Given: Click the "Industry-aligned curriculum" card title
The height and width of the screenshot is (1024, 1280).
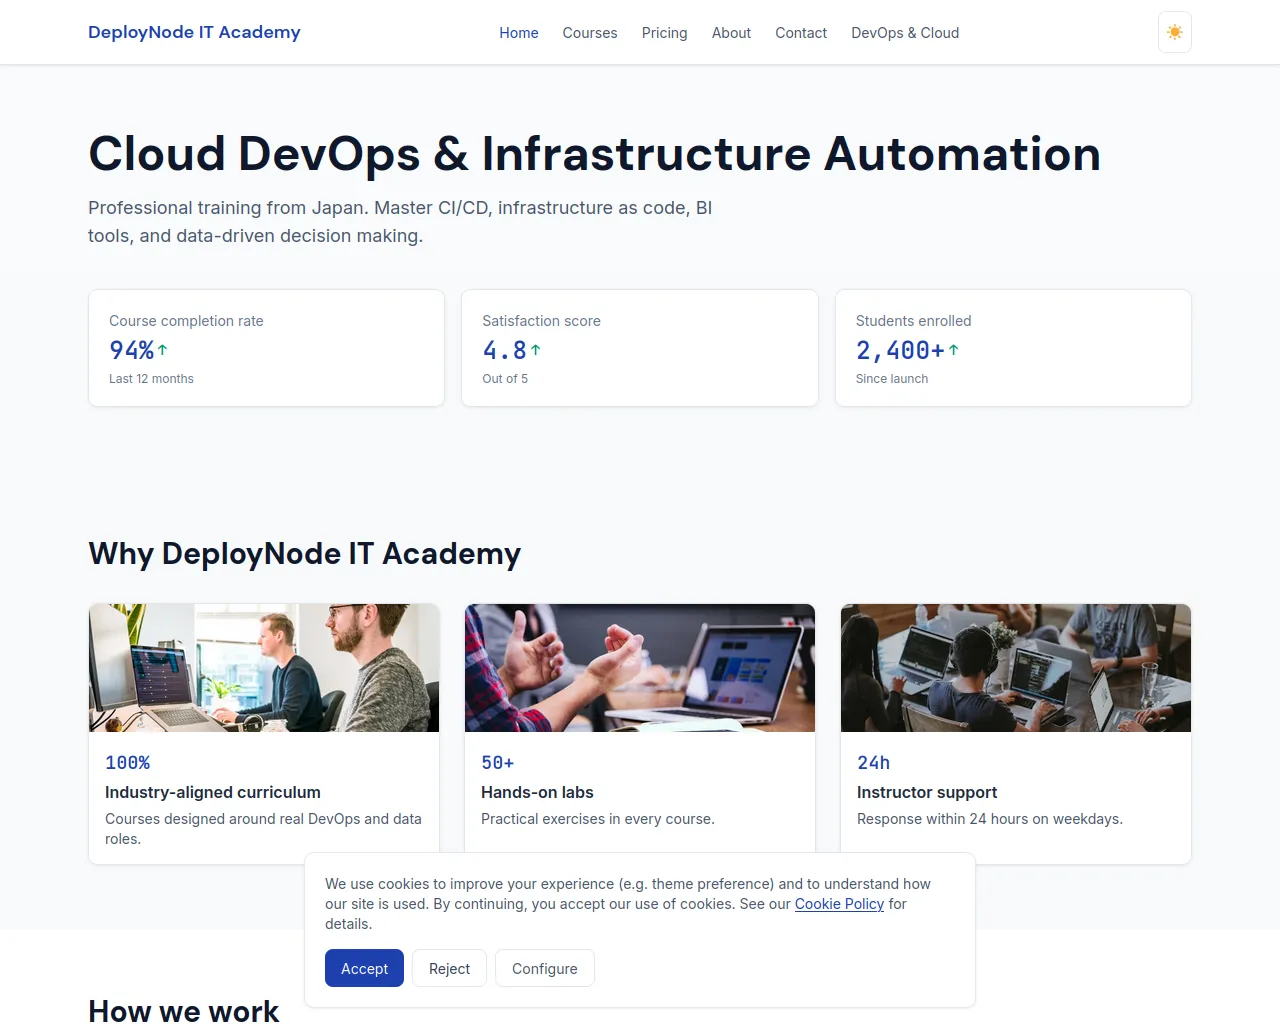Looking at the screenshot, I should (213, 792).
